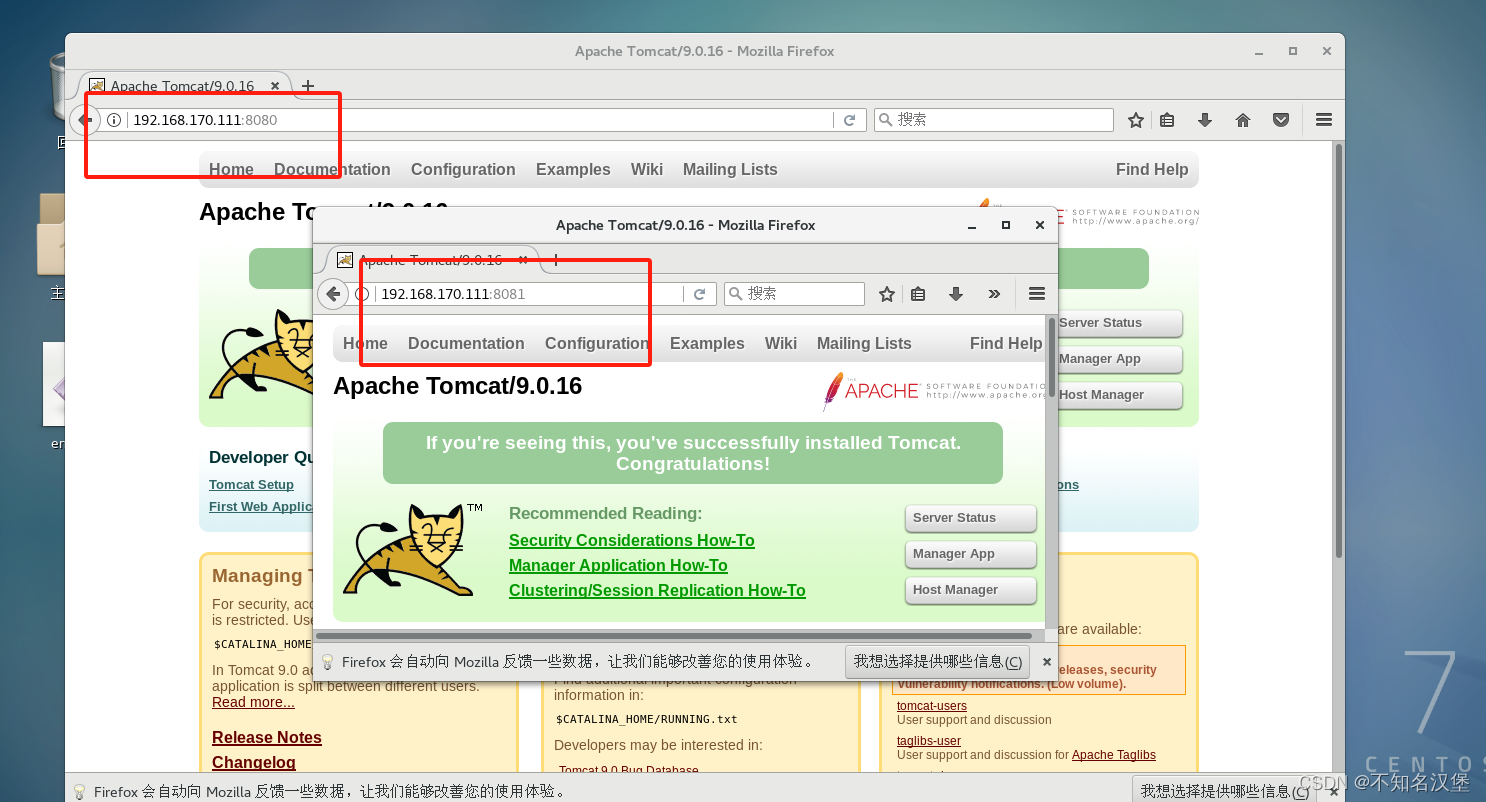Image resolution: width=1486 pixels, height=802 pixels.
Task: Open Mailing Lists in the front window navigation
Action: point(864,343)
